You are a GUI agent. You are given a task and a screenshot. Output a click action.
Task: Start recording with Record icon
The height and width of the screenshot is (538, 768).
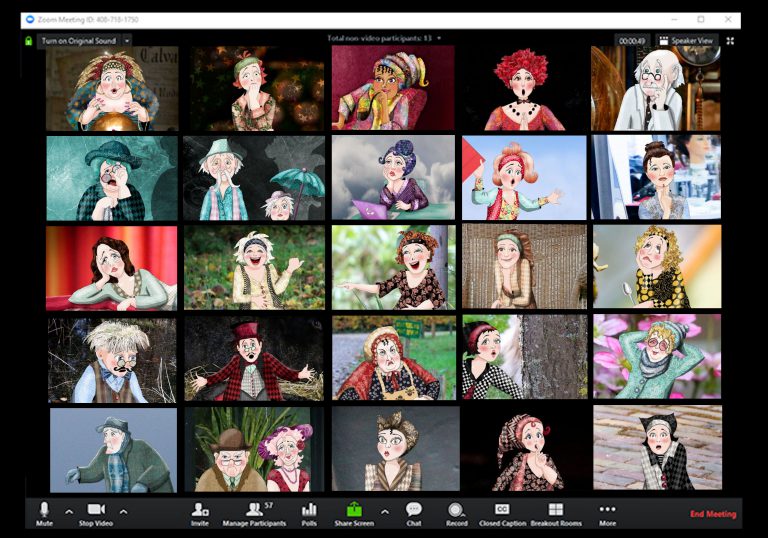point(456,510)
